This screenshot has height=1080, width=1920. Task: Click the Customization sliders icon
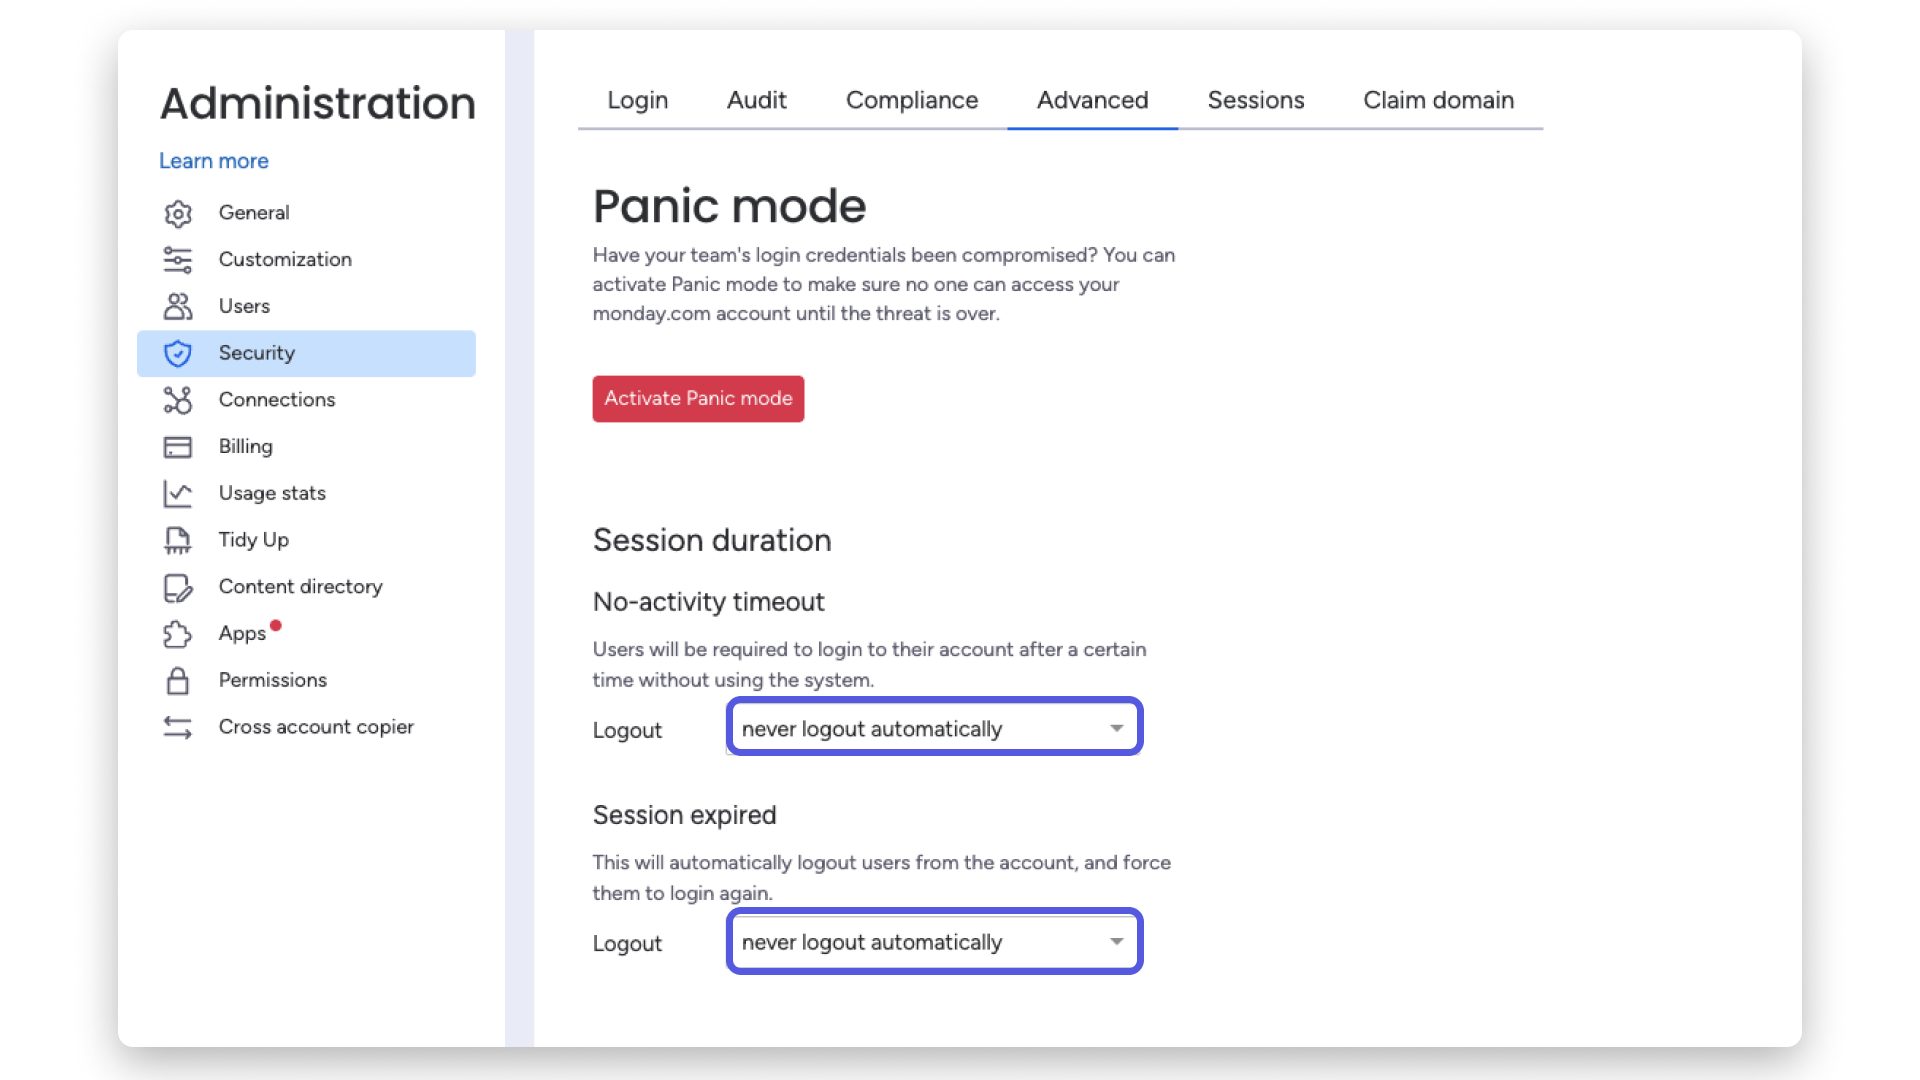pyautogui.click(x=178, y=260)
